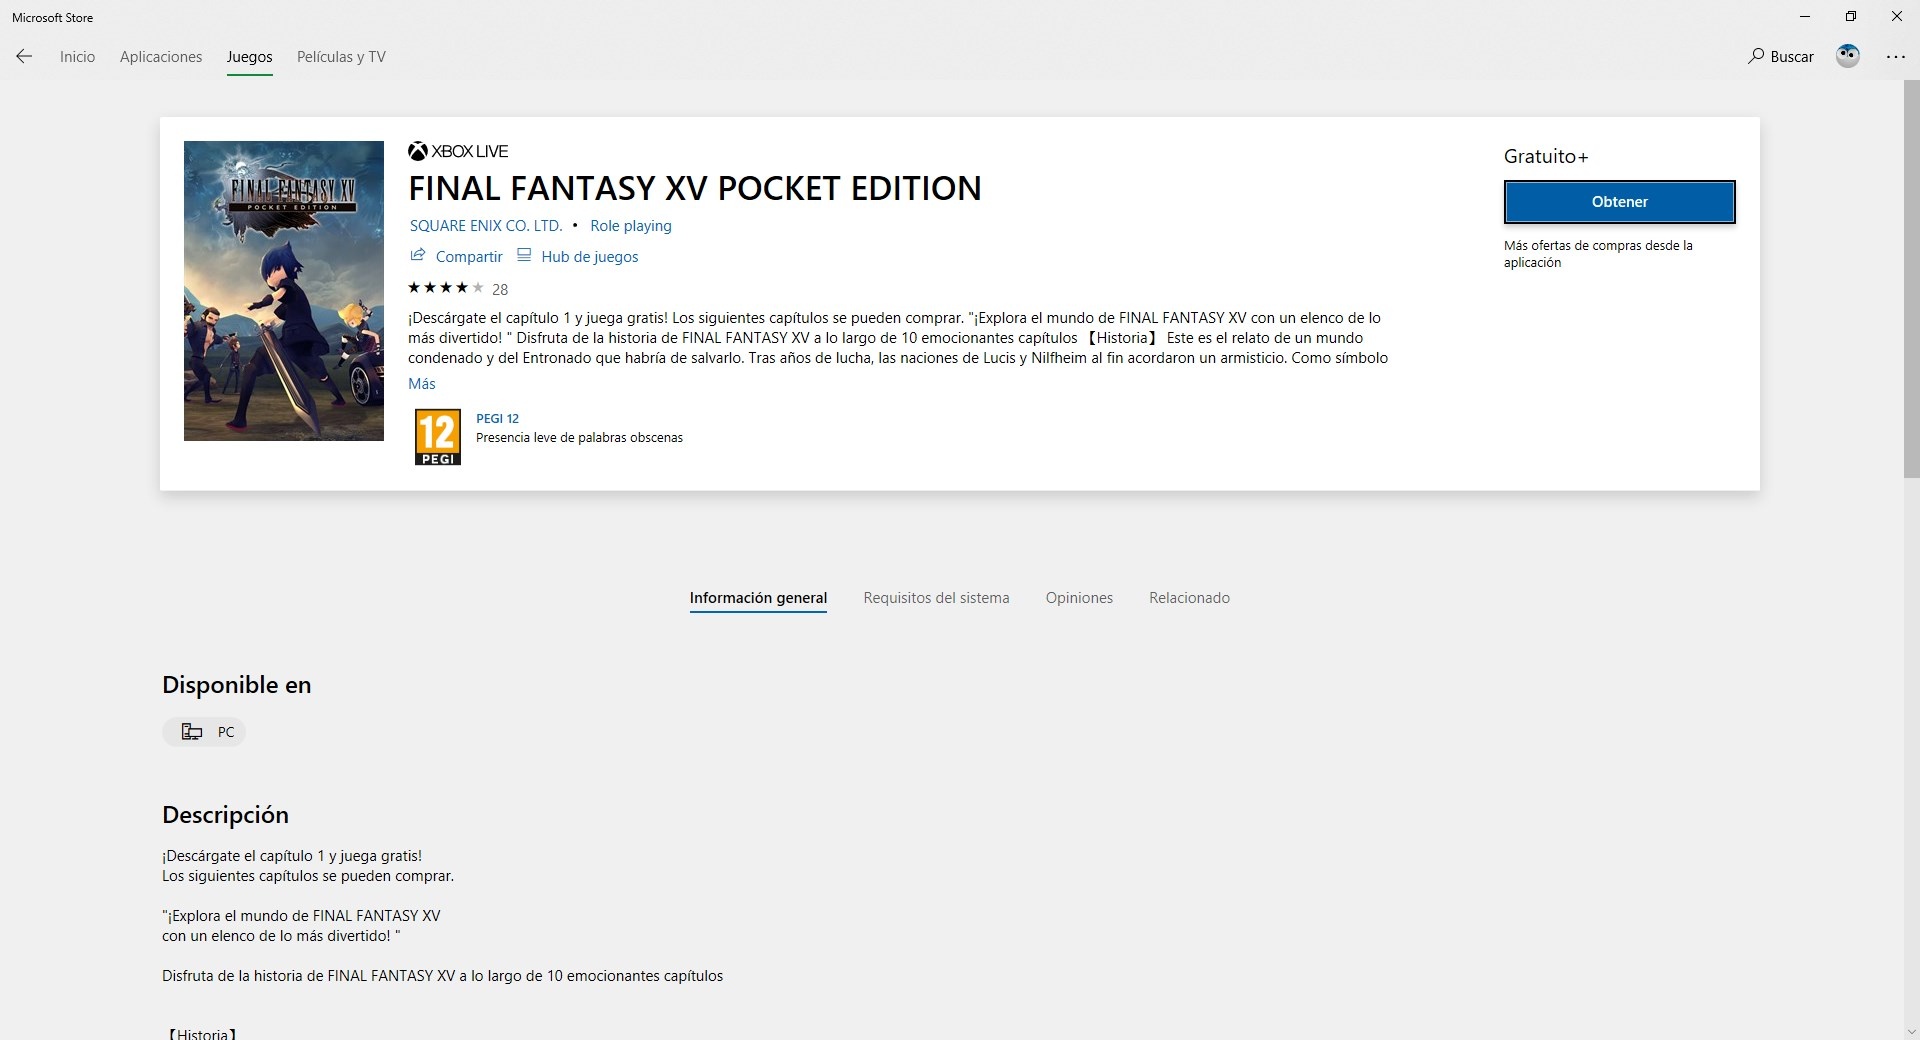The image size is (1920, 1040).
Task: Switch to the Relacionado tab
Action: (x=1189, y=598)
